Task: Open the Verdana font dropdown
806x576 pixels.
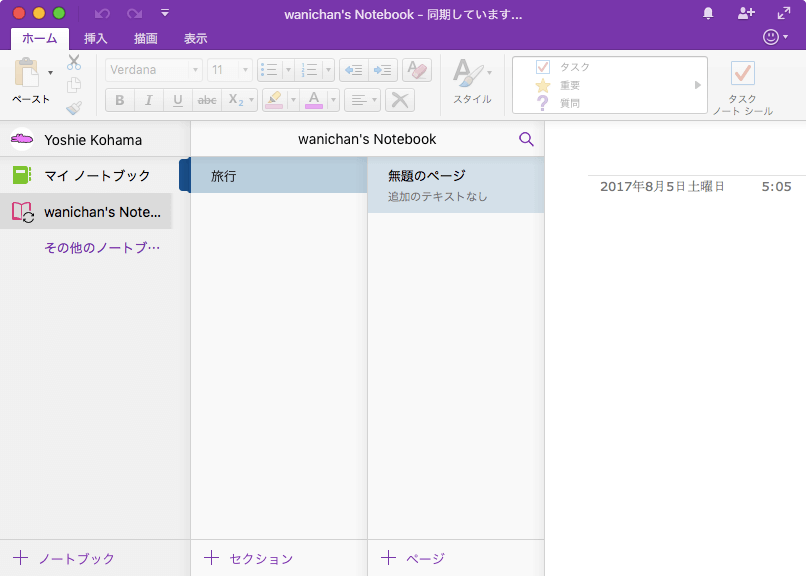Action: pos(195,70)
